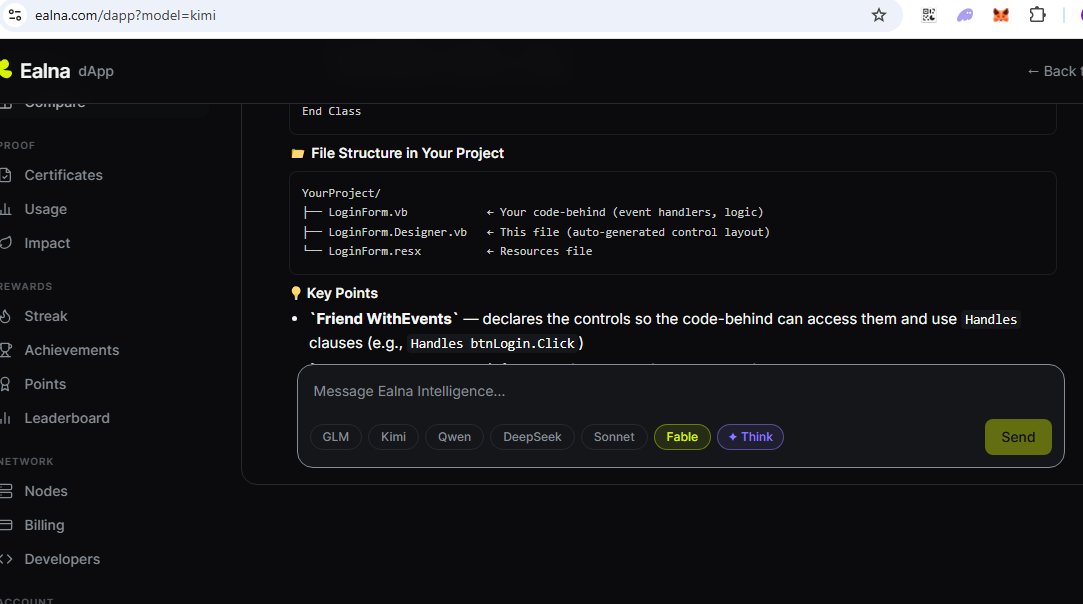Click the Ealna logo

point(36,70)
